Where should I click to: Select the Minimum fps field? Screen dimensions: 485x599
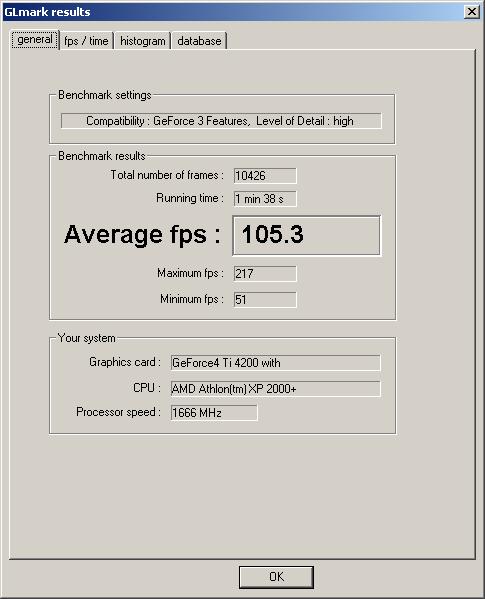pos(265,300)
